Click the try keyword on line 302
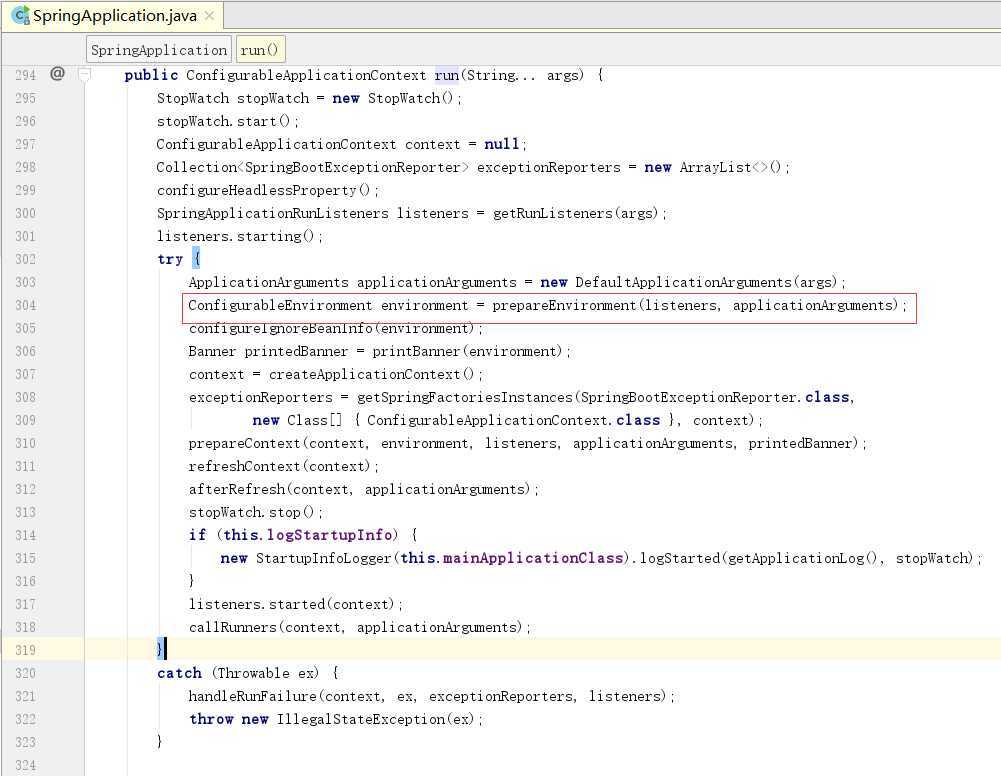1001x776 pixels. tap(170, 260)
